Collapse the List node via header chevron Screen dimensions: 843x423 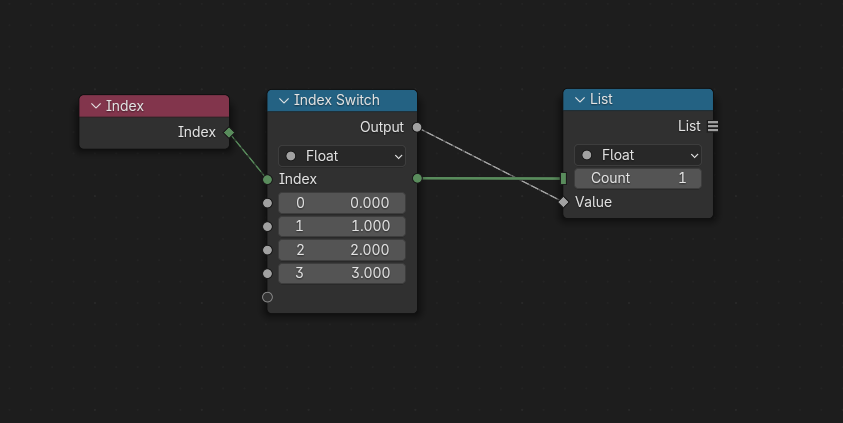pos(580,99)
